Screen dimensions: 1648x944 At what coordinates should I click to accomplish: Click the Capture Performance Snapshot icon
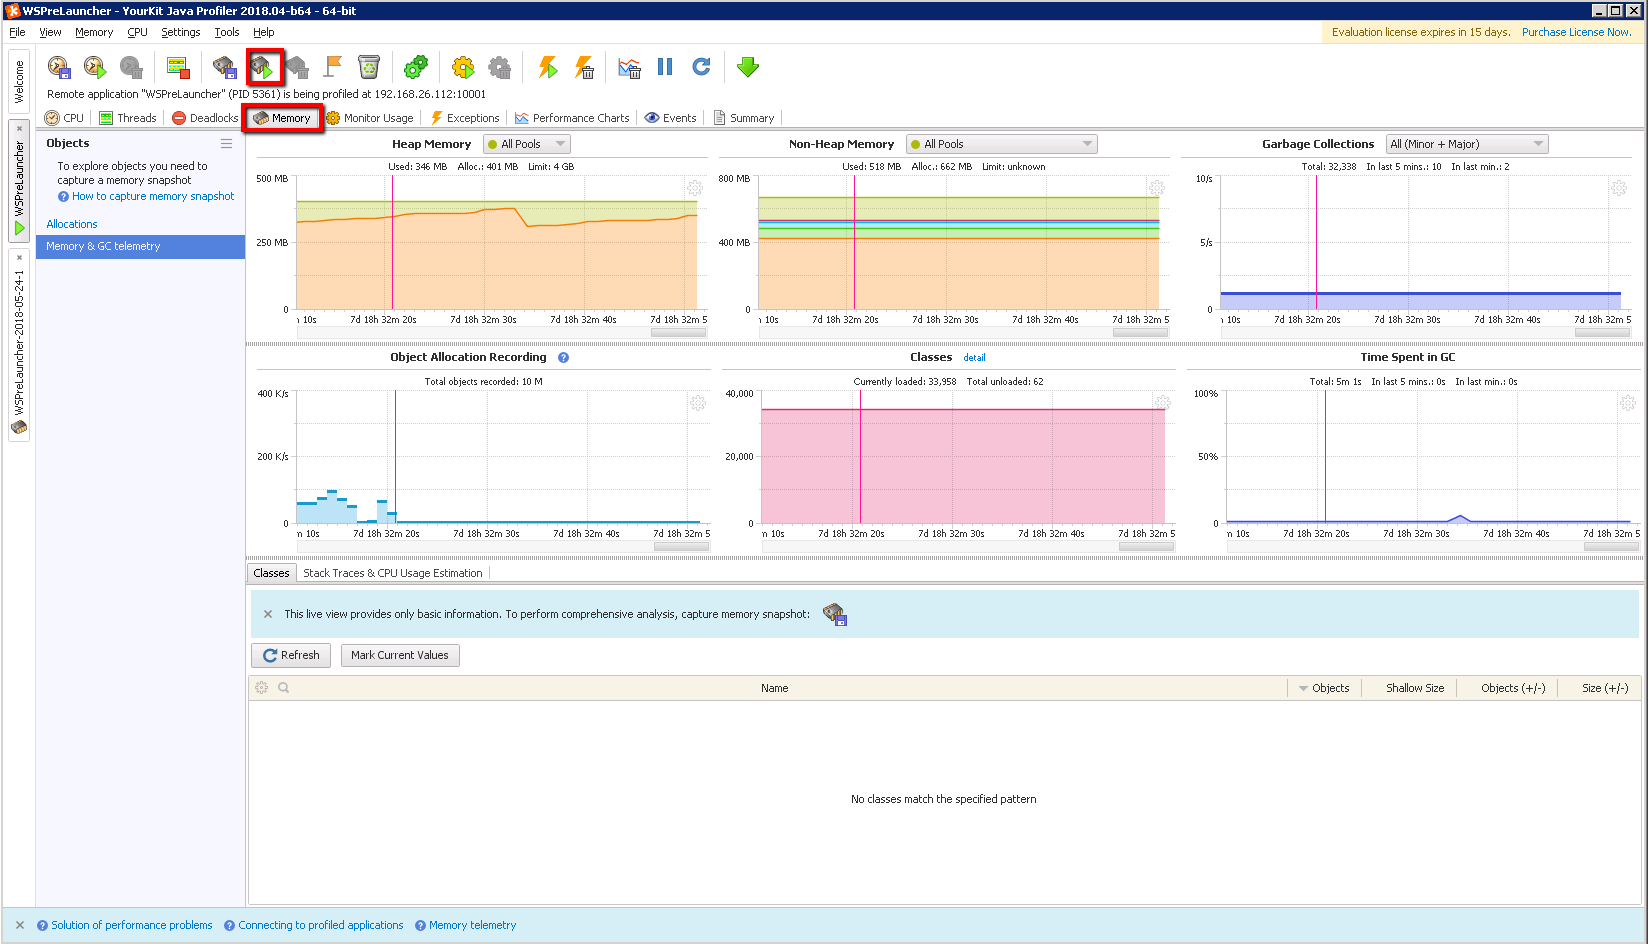pyautogui.click(x=59, y=67)
